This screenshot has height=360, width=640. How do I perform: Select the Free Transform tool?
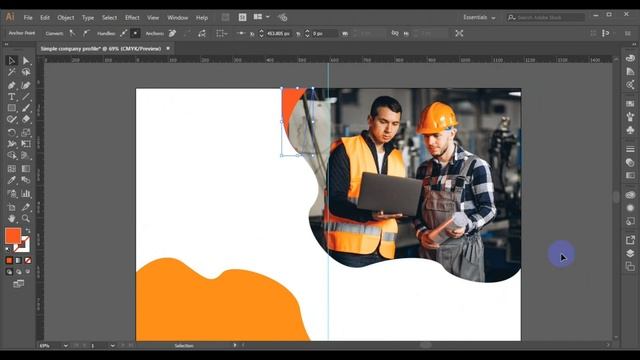point(26,144)
